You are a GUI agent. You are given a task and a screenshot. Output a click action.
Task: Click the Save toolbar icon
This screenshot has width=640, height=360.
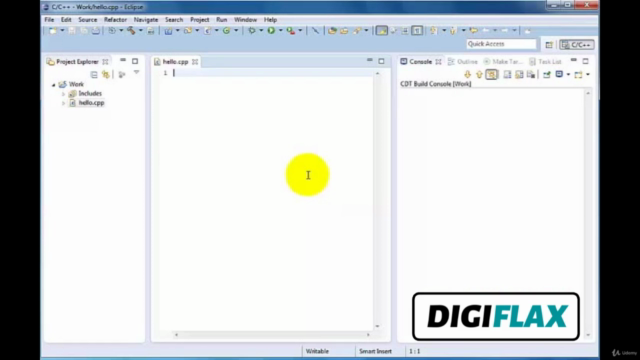tap(72, 31)
